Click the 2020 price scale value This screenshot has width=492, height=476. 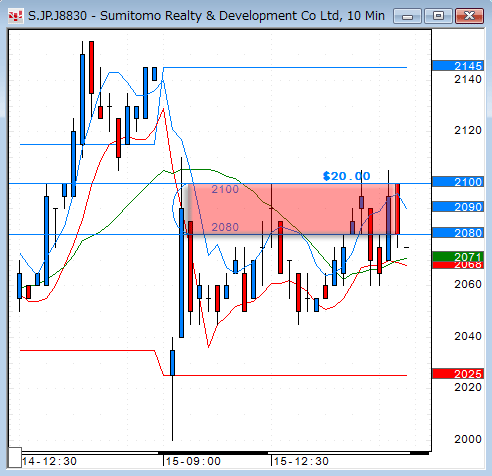[468, 387]
